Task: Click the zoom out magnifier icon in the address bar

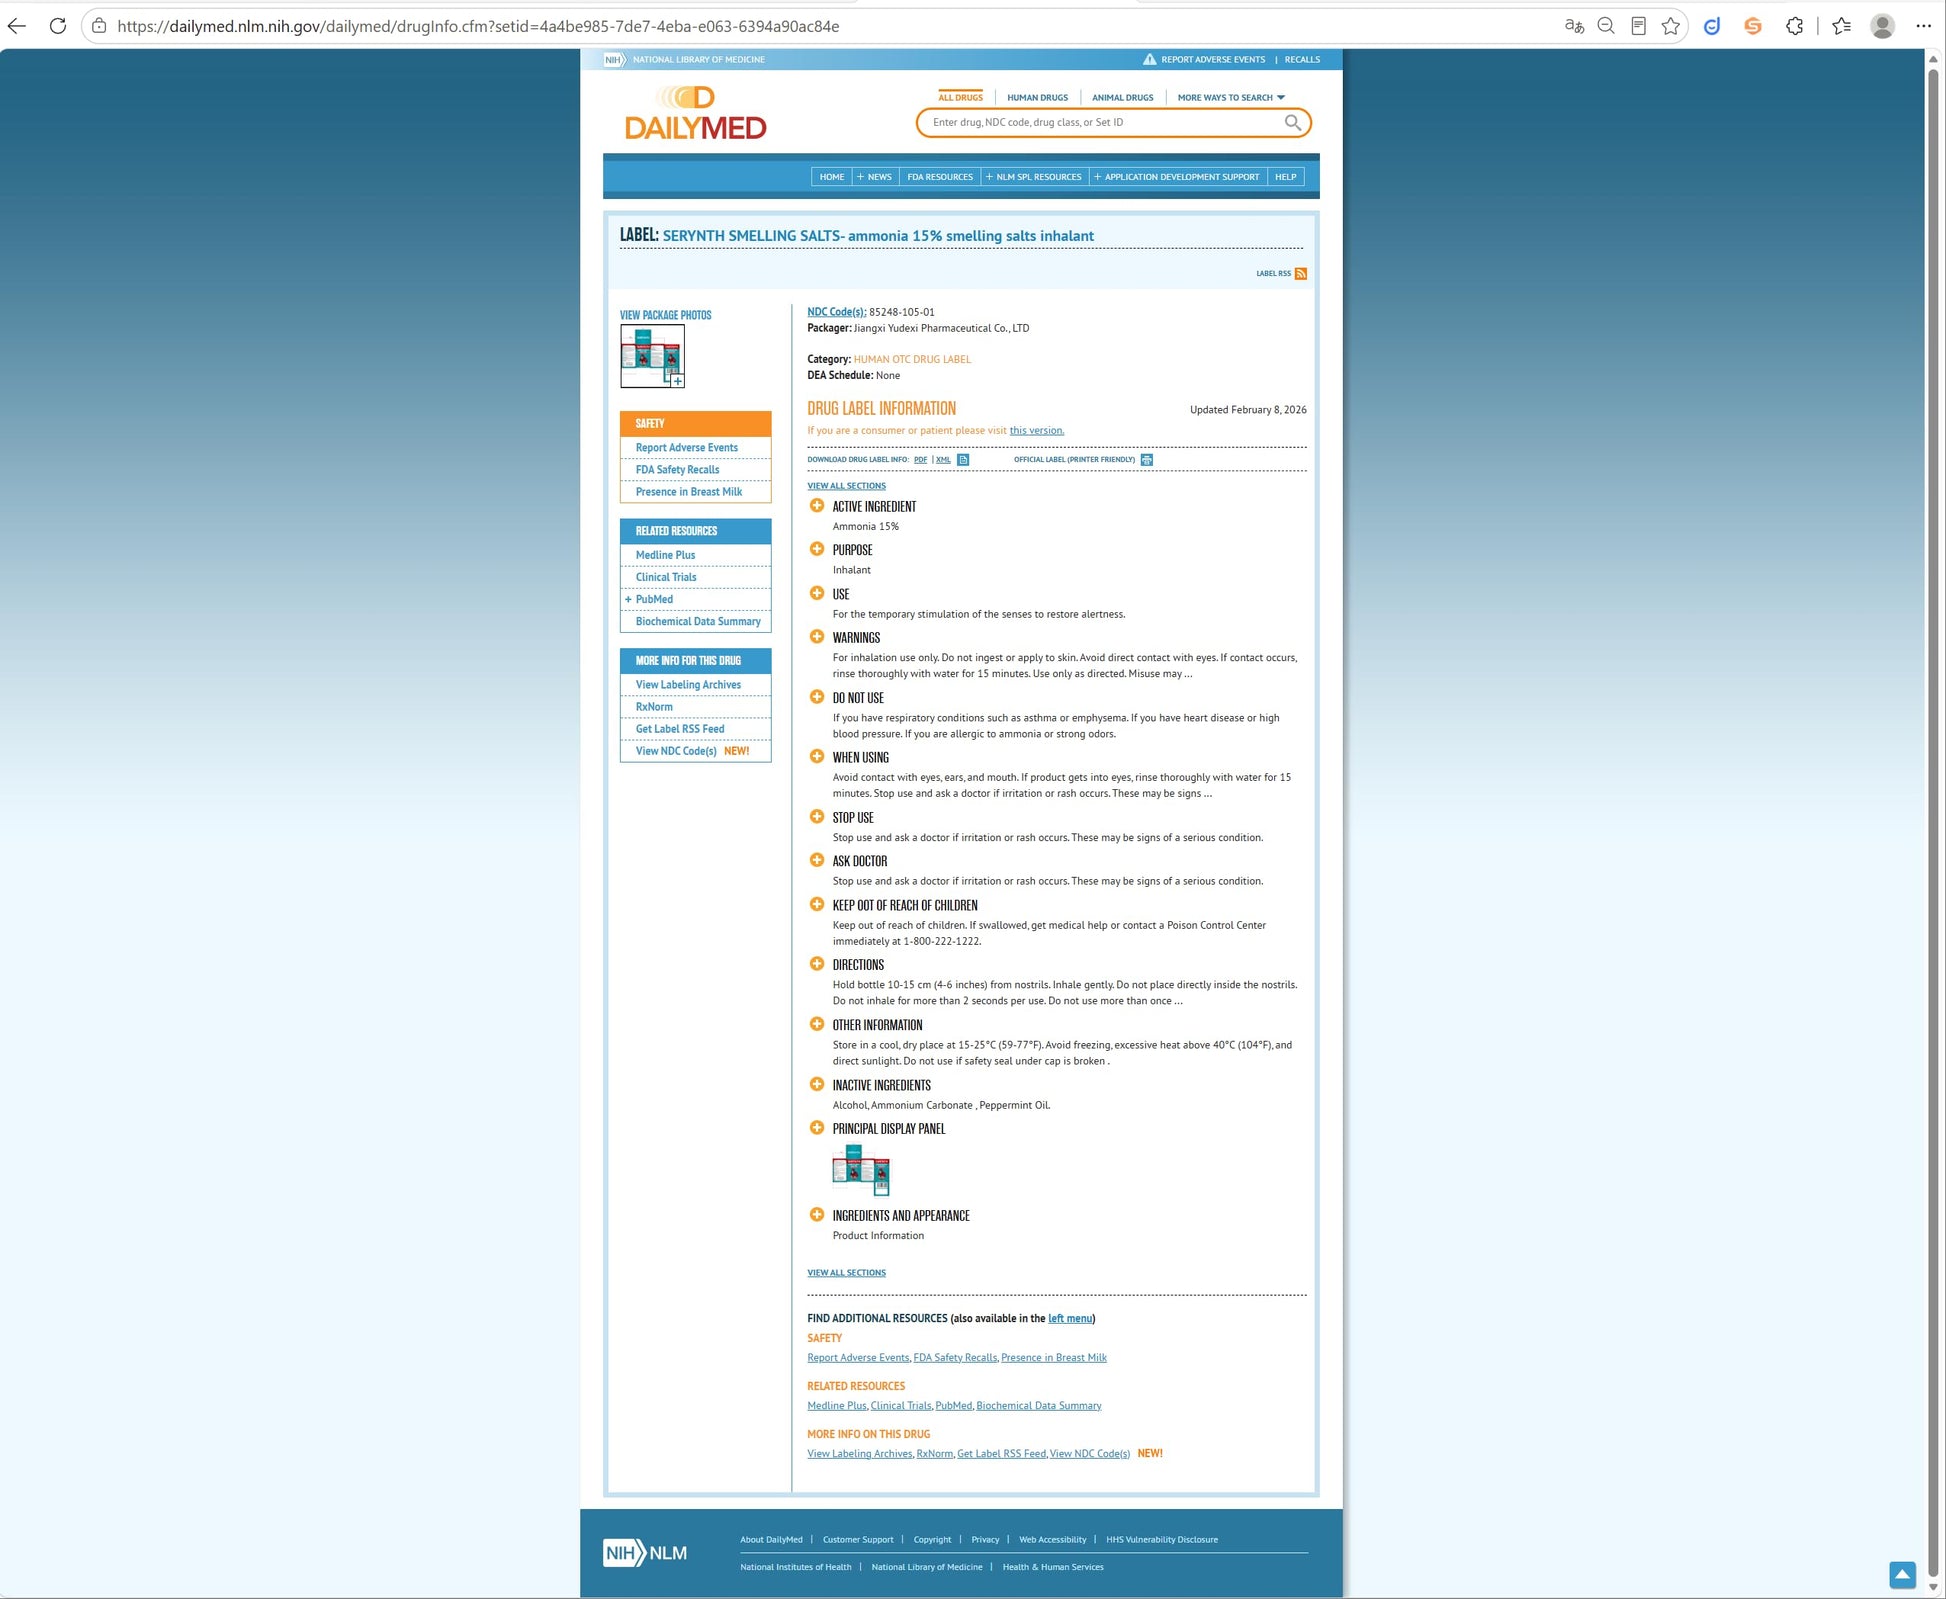Action: tap(1606, 26)
